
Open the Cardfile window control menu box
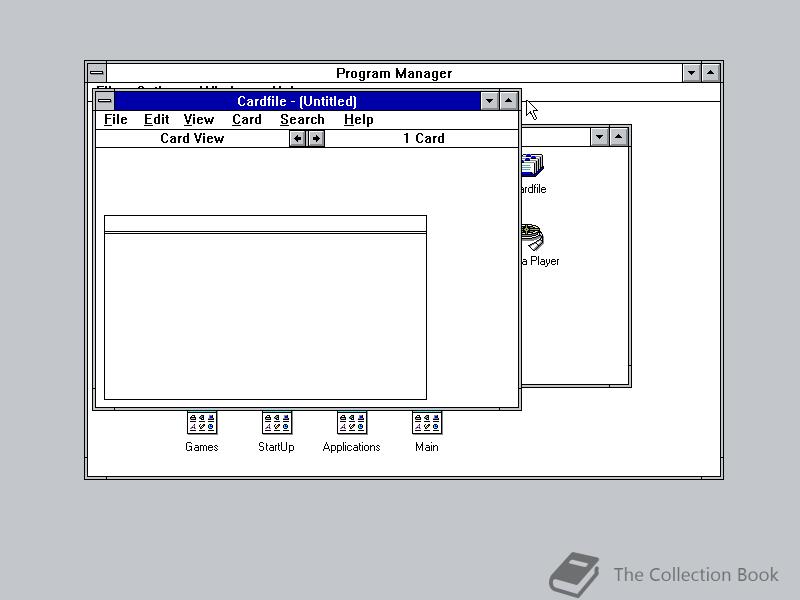point(105,101)
